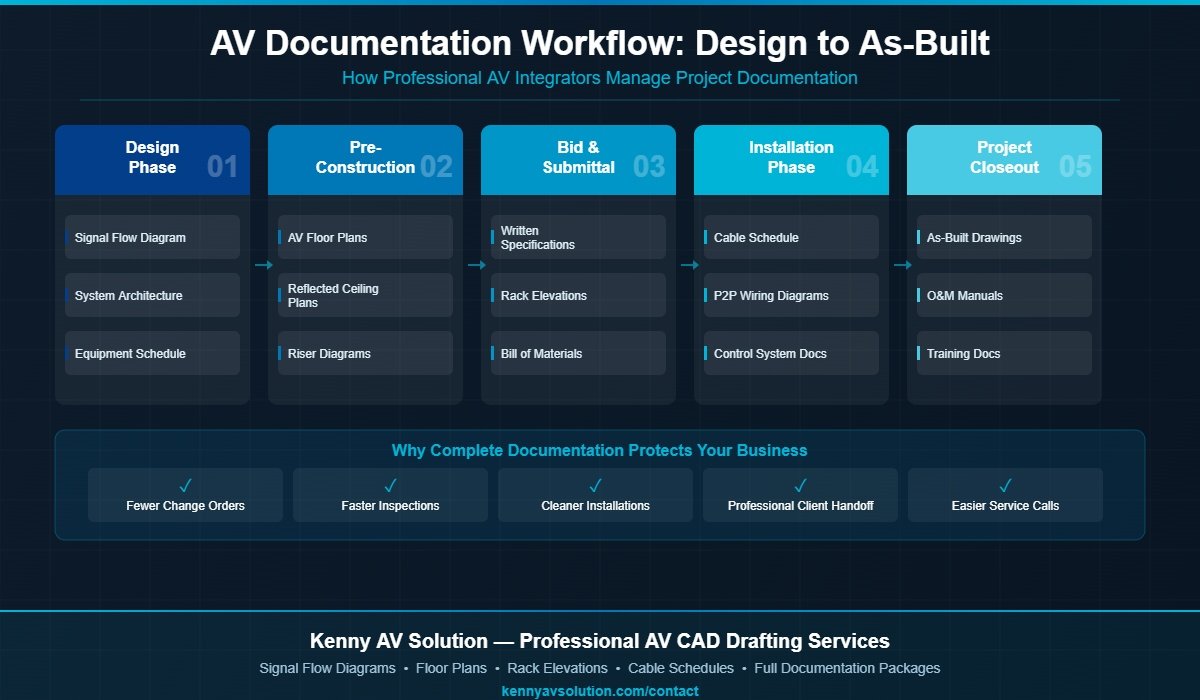This screenshot has width=1200, height=700.
Task: Toggle the O&M Manuals card
Action: point(1004,295)
